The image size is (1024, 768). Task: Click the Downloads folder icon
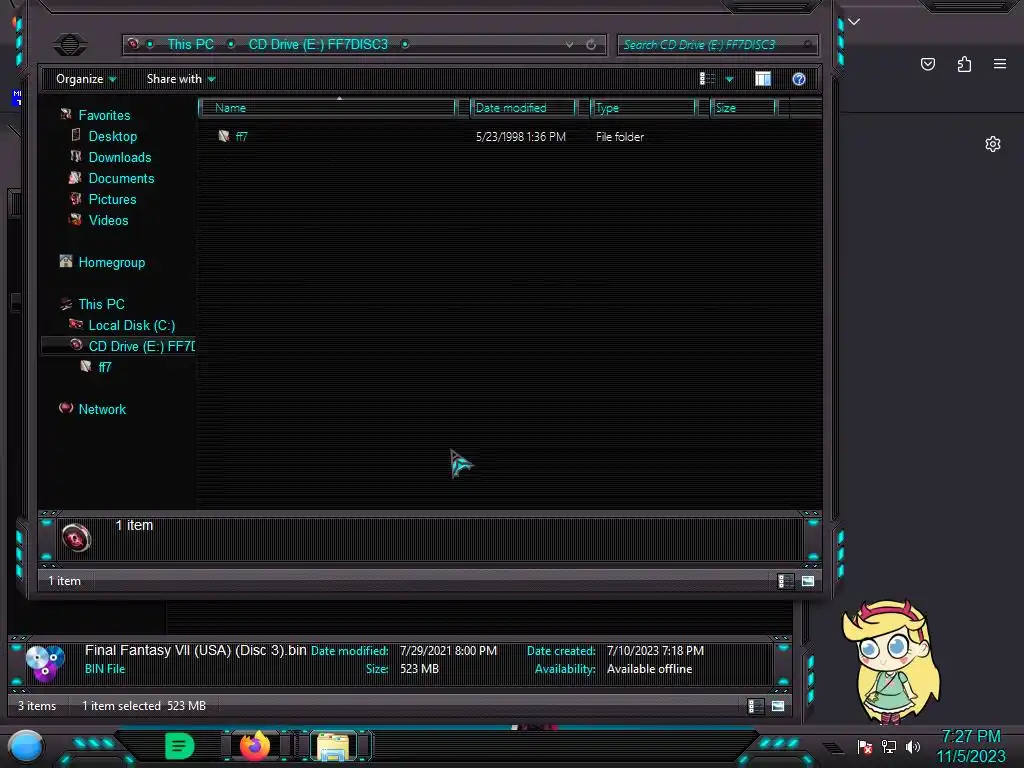76,156
